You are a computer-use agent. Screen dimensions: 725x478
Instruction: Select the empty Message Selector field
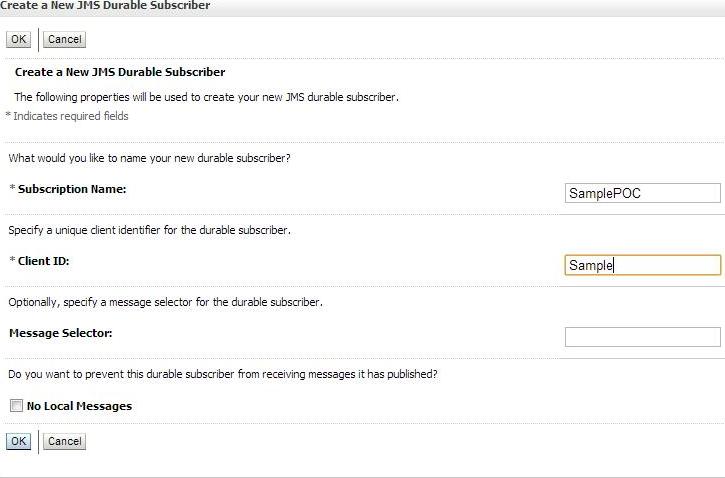642,337
